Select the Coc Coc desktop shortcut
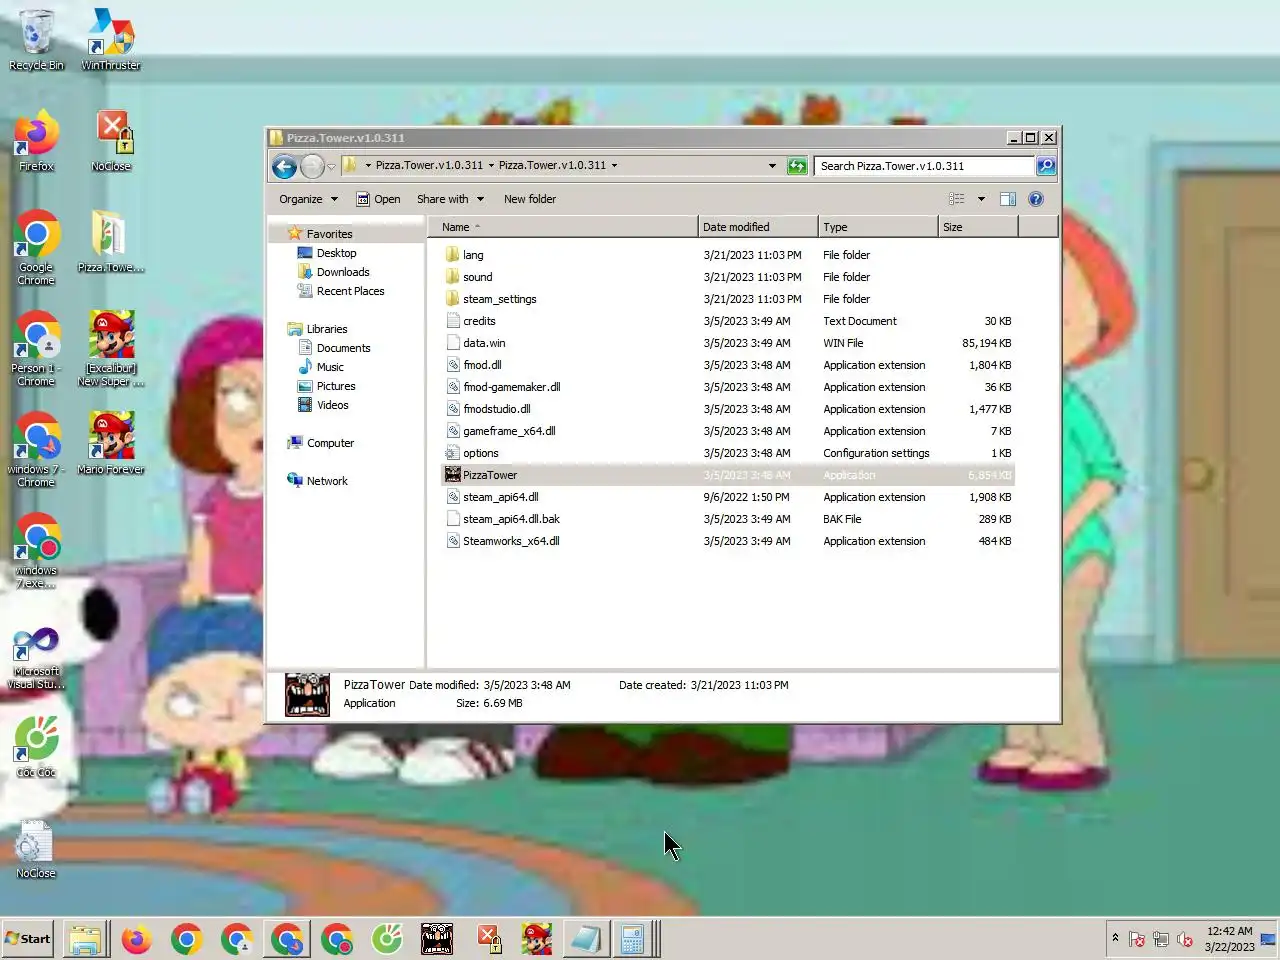The image size is (1280, 960). point(36,747)
